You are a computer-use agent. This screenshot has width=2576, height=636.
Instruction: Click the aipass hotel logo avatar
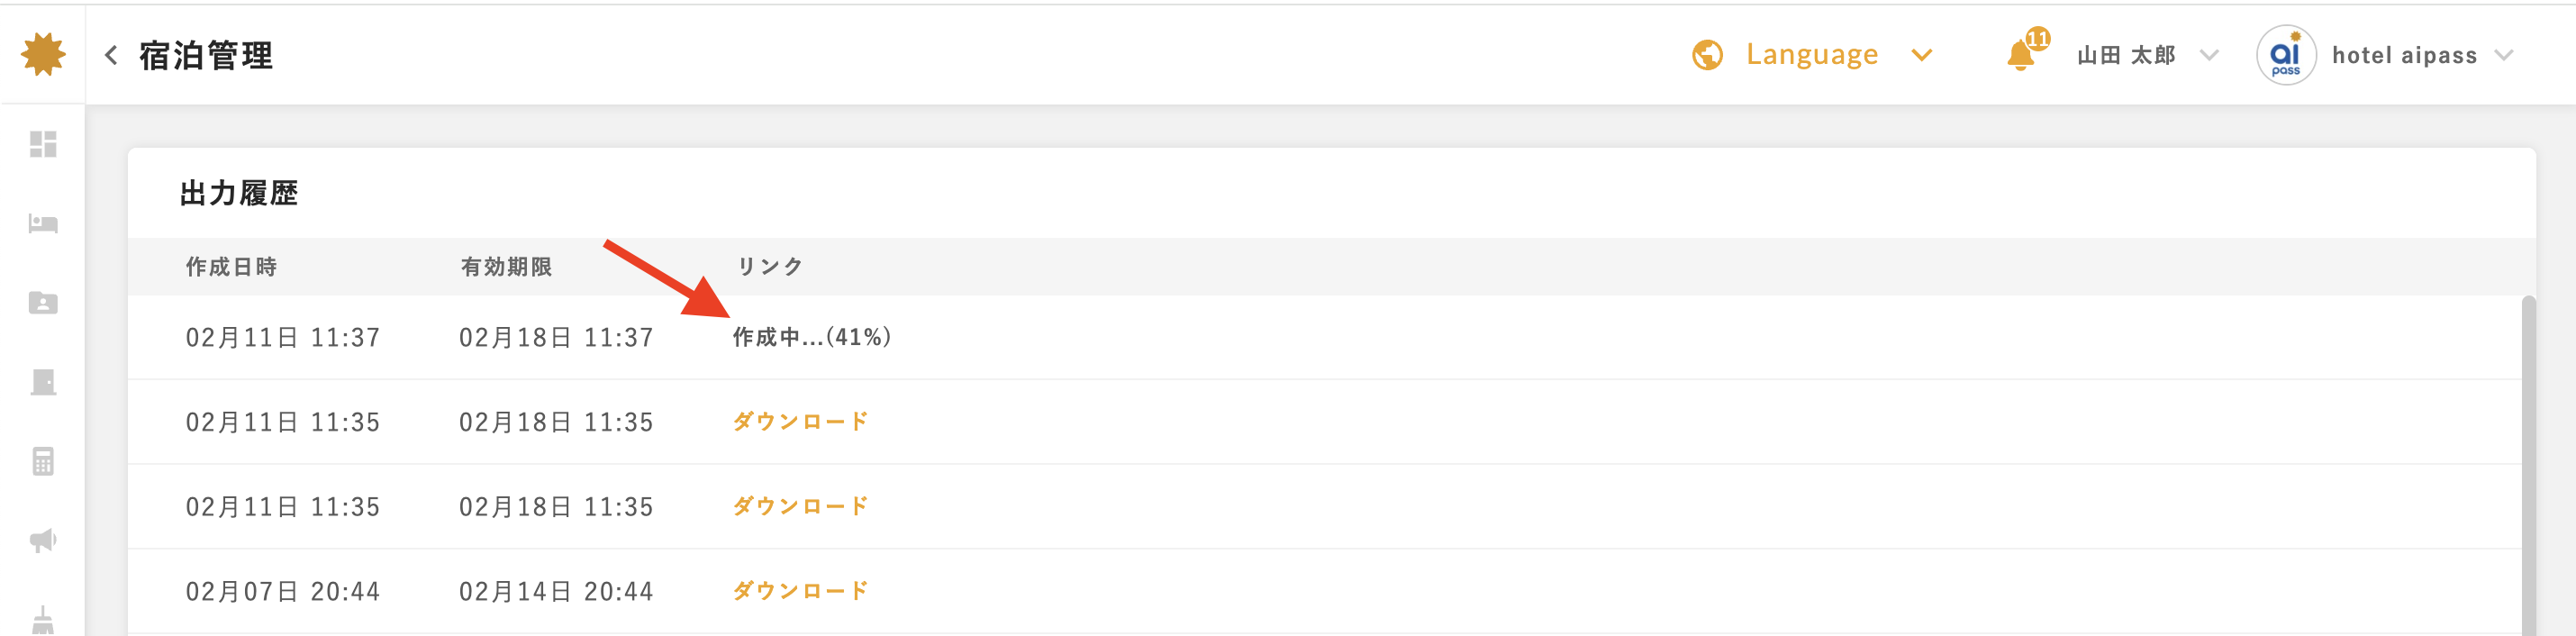(x=2286, y=55)
